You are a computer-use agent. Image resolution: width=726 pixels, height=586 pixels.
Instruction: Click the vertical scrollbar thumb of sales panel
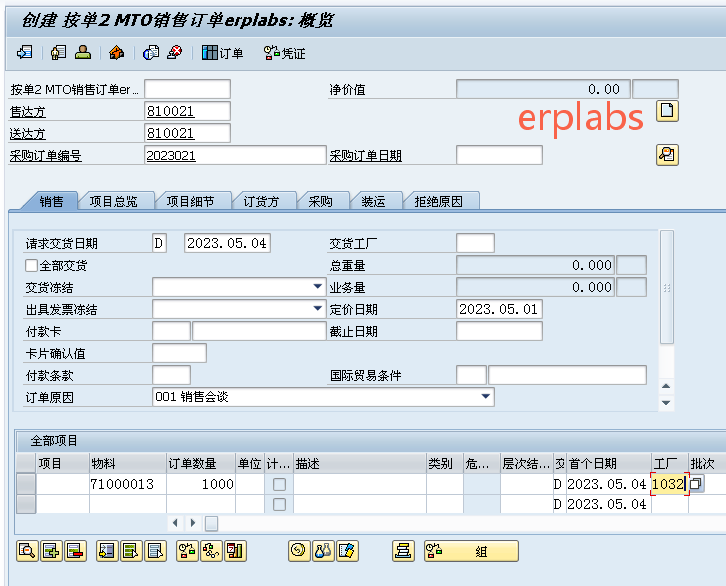(x=667, y=287)
